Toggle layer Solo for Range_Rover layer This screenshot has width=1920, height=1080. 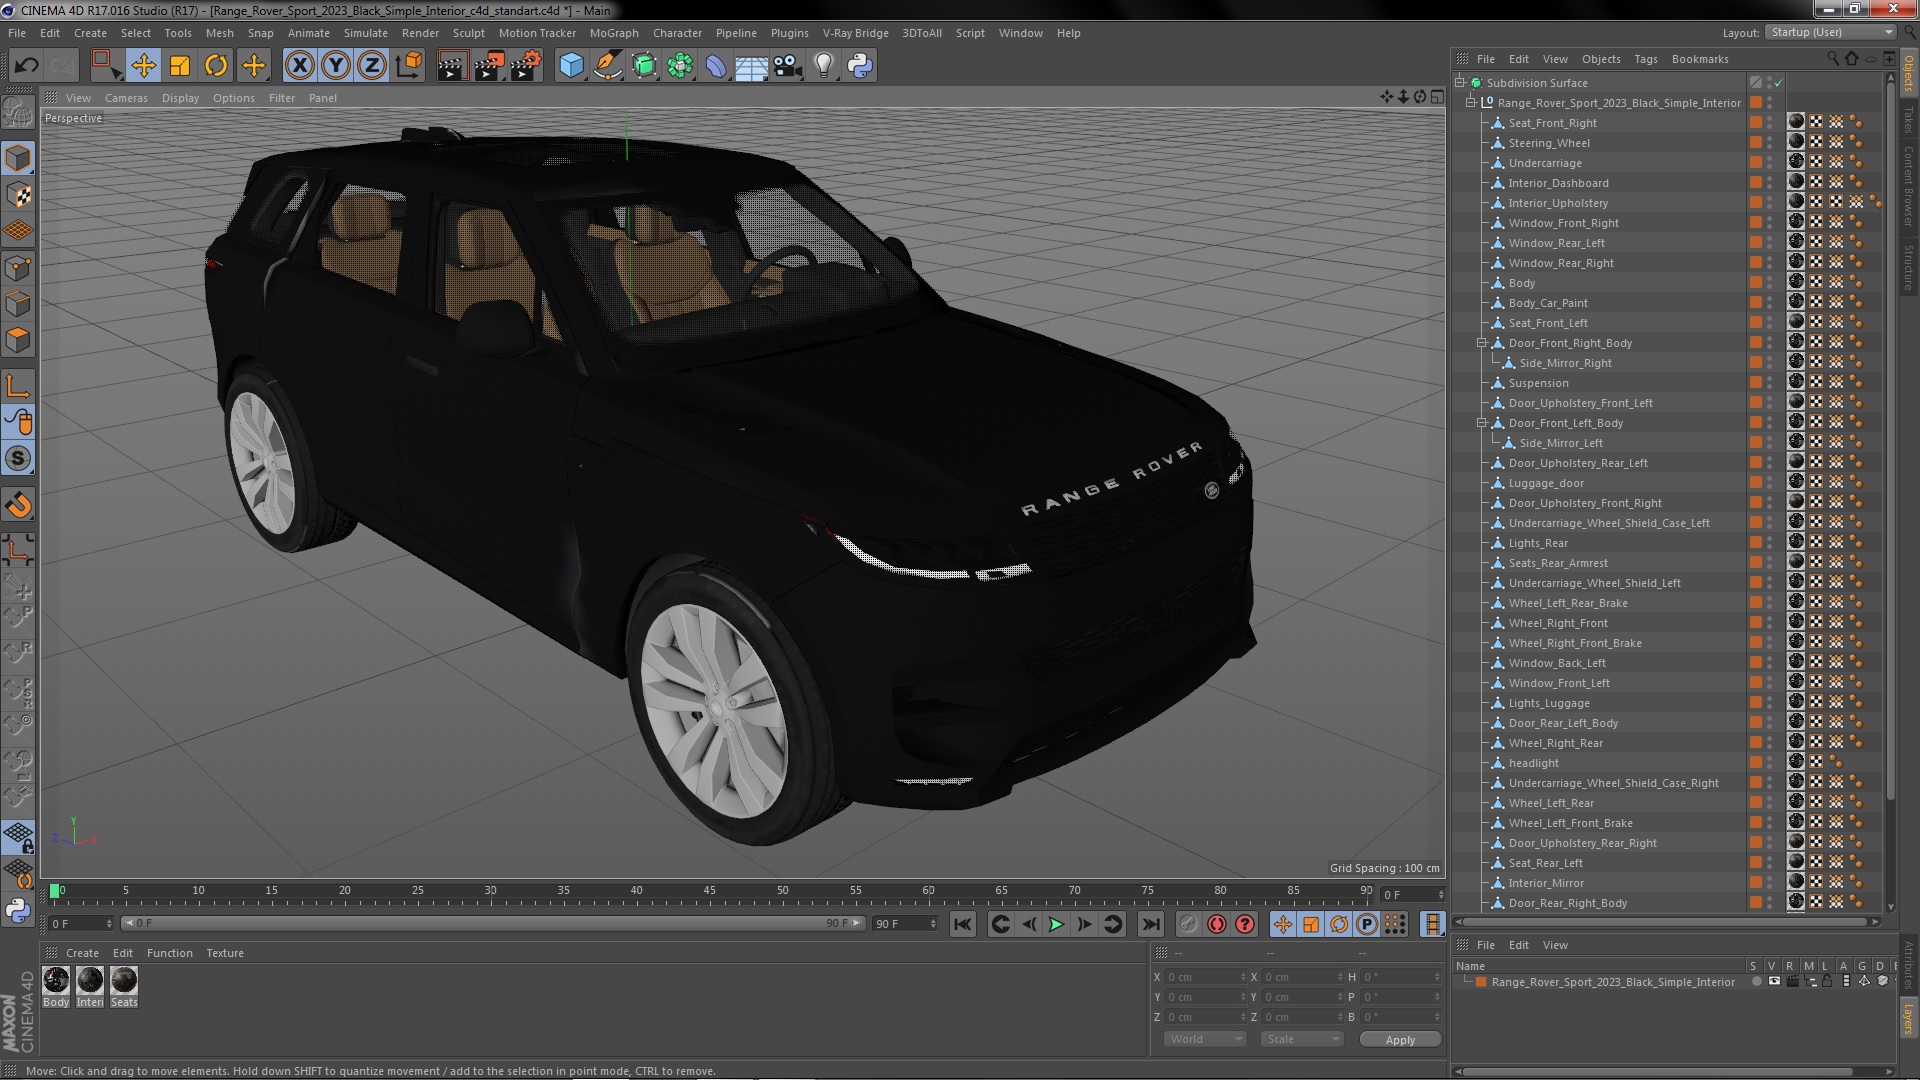coord(1757,982)
